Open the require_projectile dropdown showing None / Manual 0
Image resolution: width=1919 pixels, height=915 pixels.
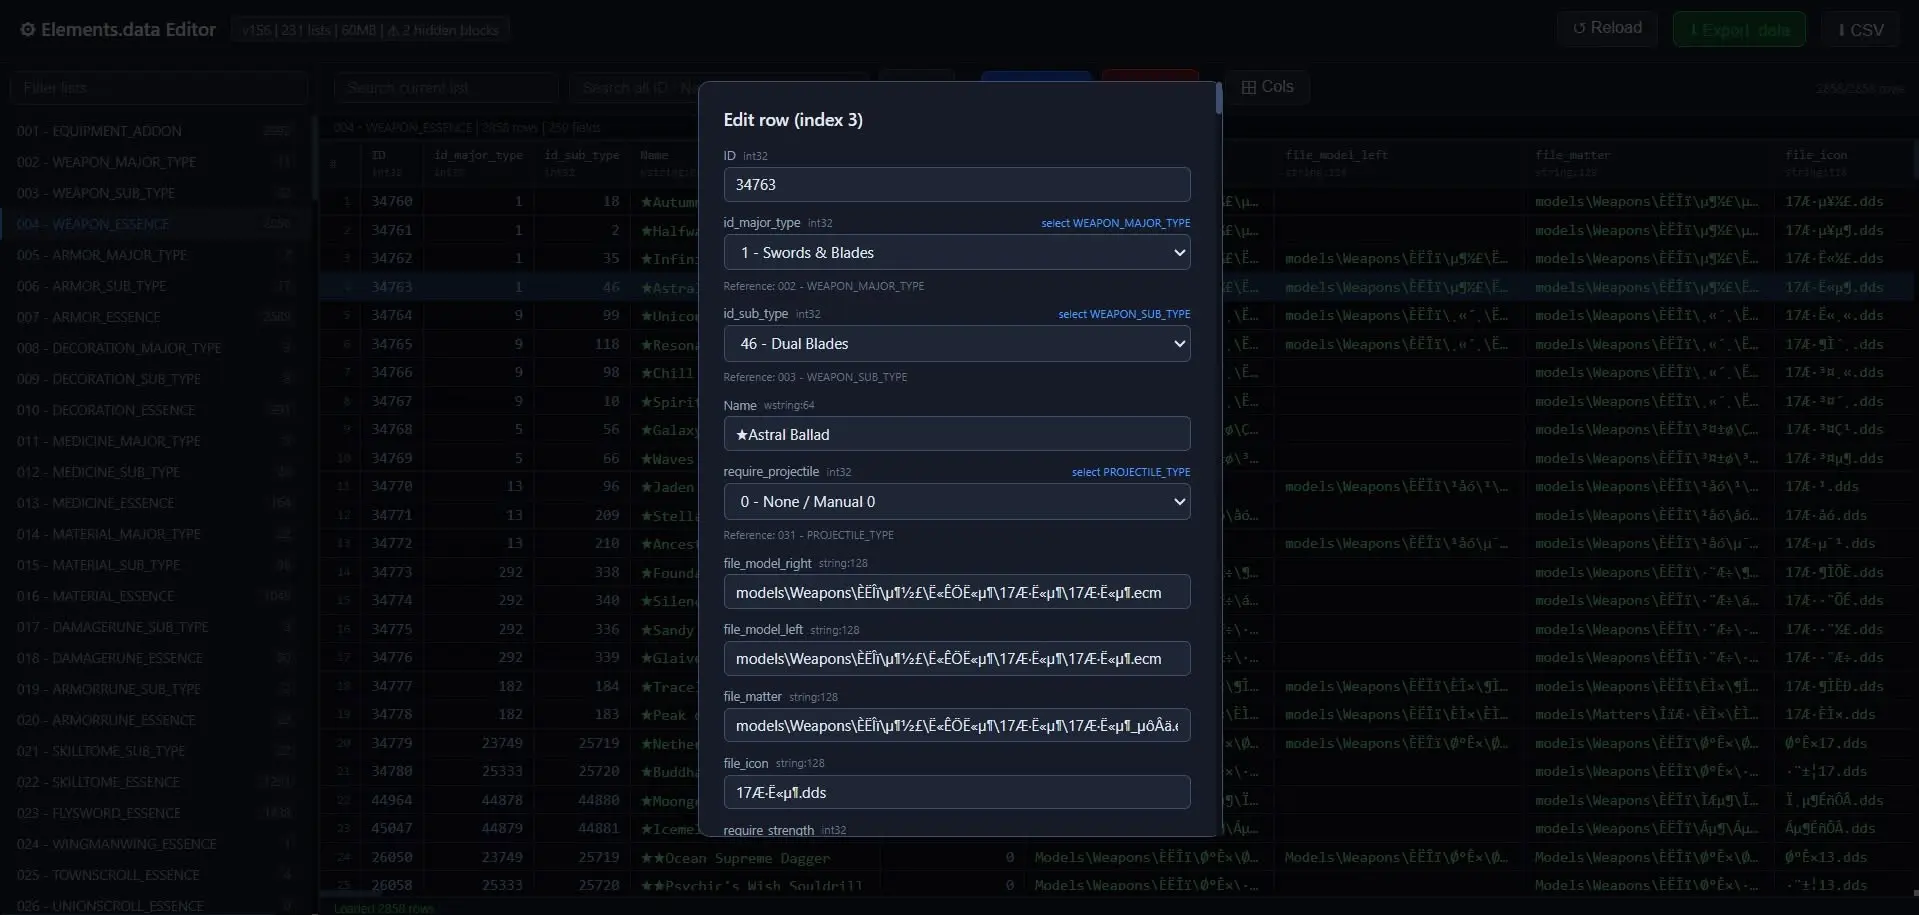pyautogui.click(x=956, y=501)
